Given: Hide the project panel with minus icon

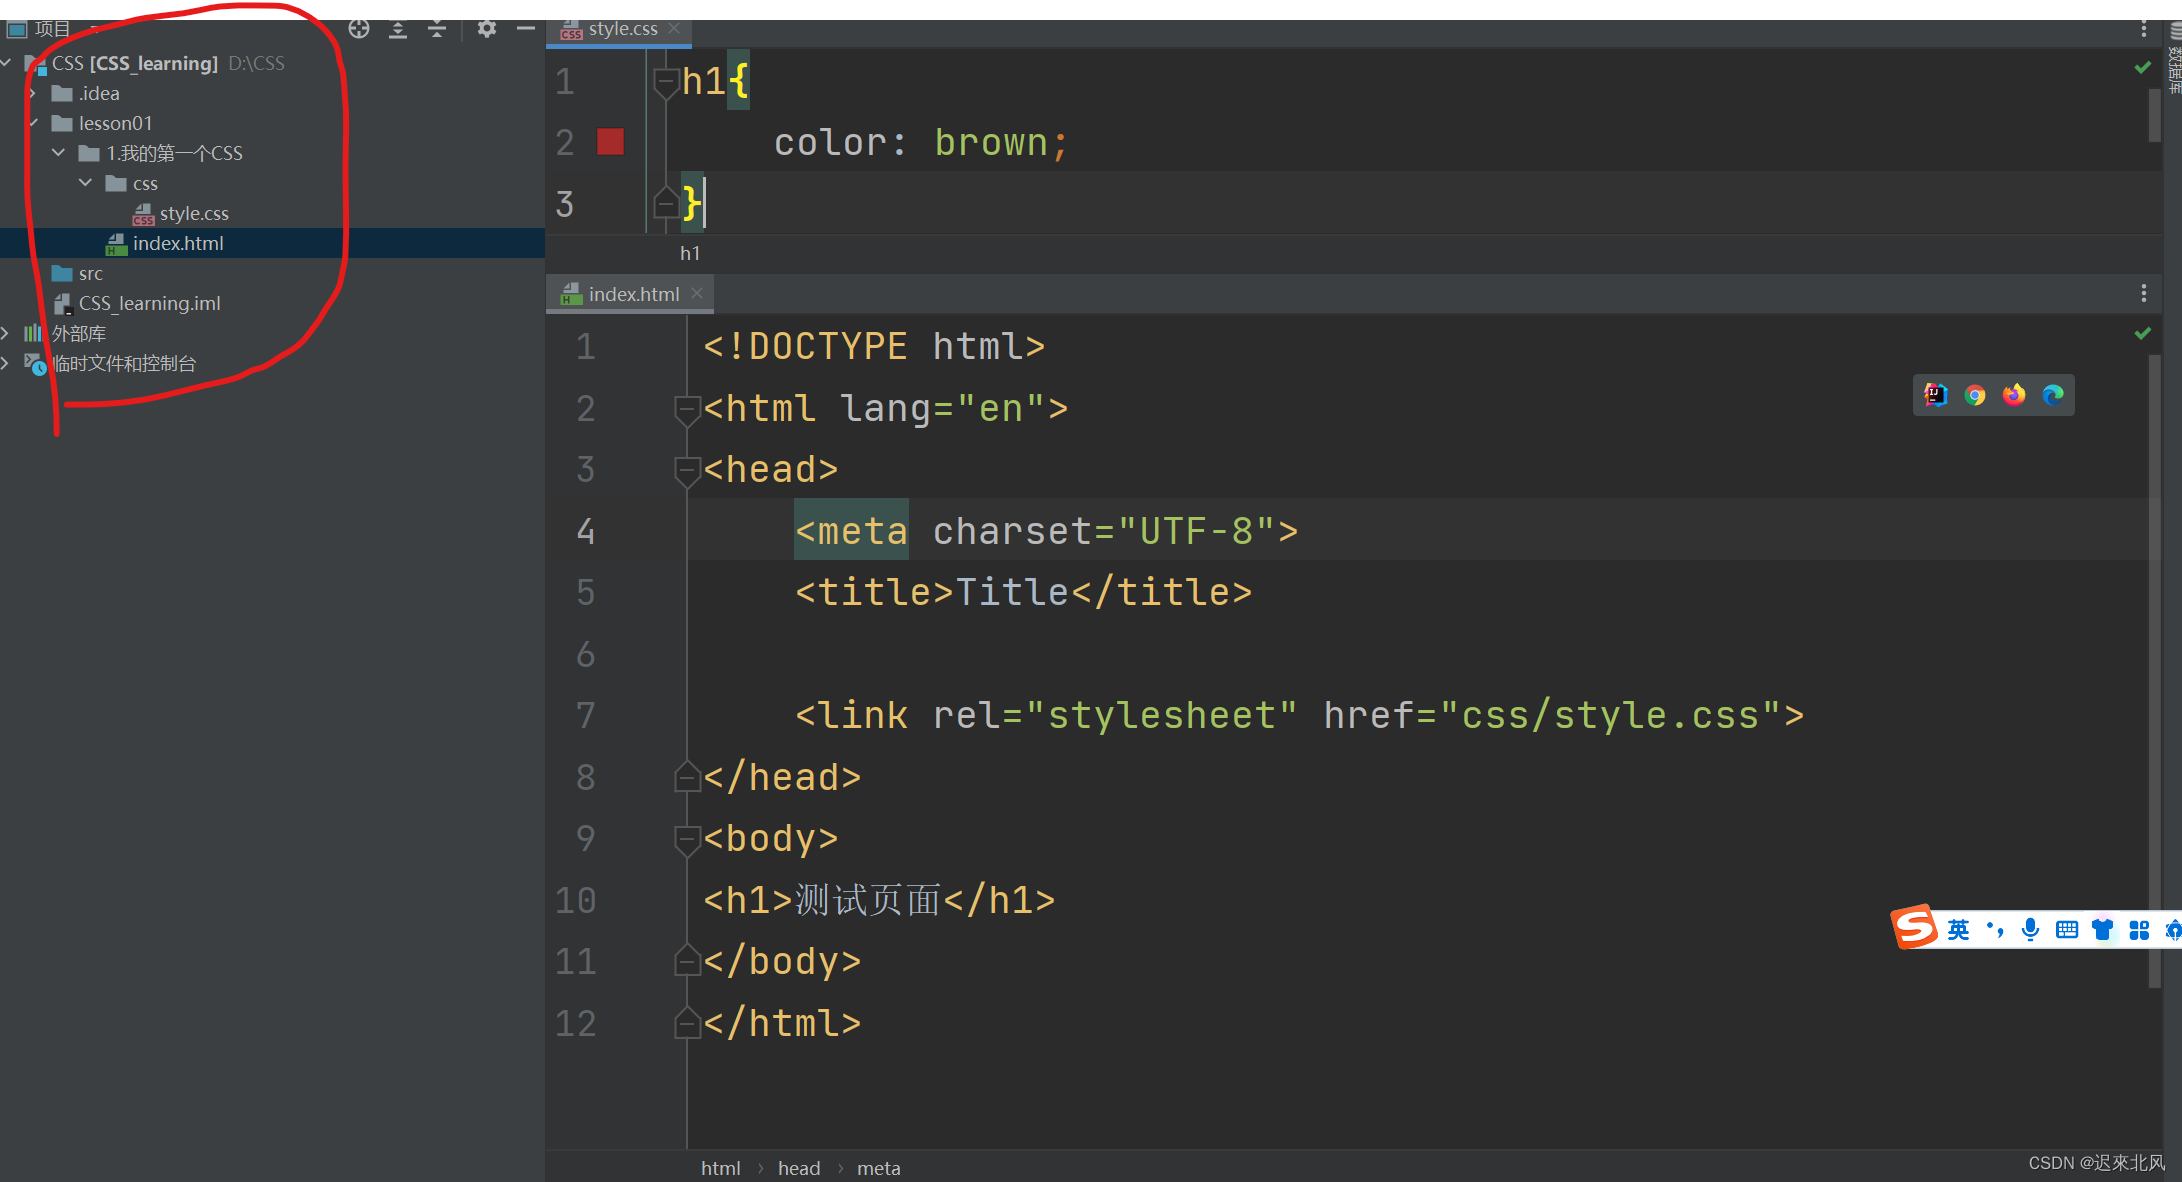Looking at the screenshot, I should coord(526,29).
